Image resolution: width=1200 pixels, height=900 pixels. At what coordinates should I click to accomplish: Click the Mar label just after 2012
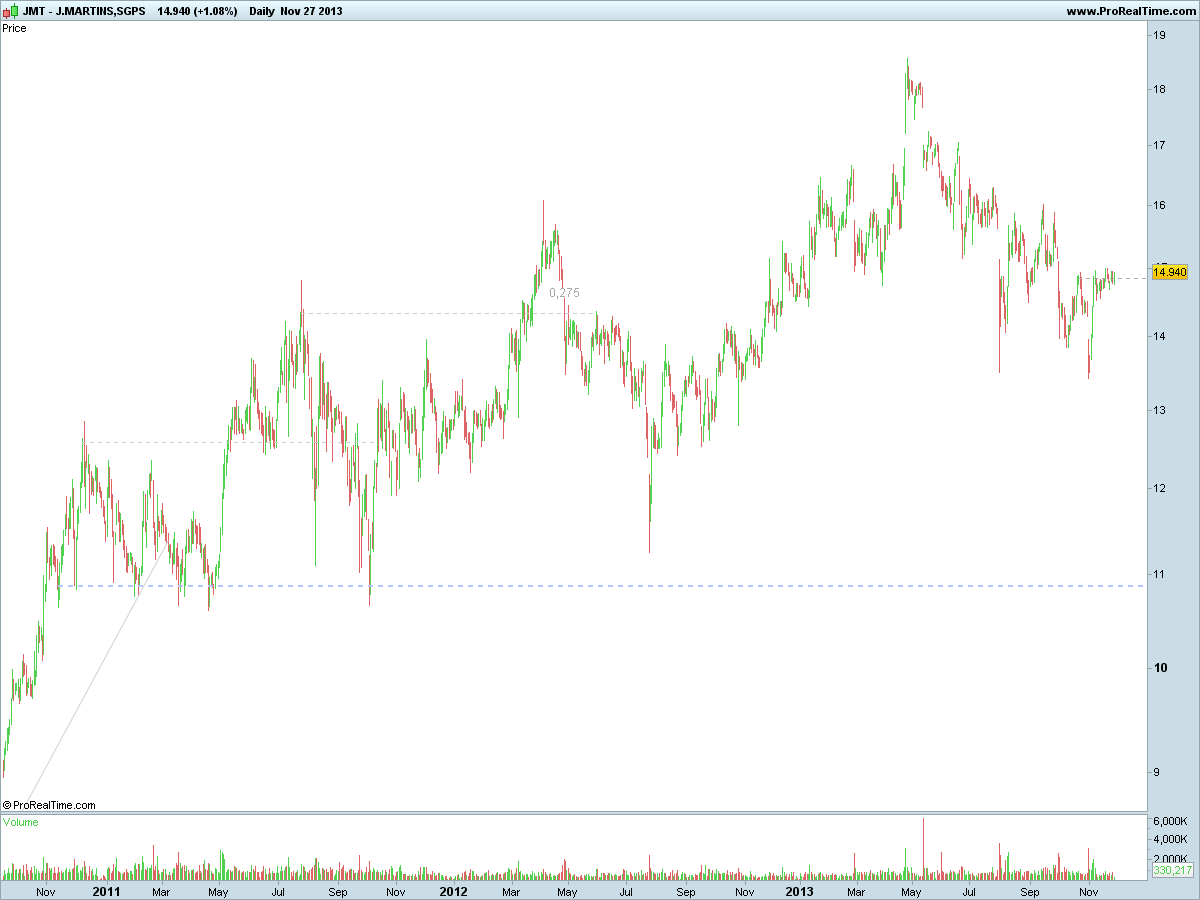tap(511, 891)
